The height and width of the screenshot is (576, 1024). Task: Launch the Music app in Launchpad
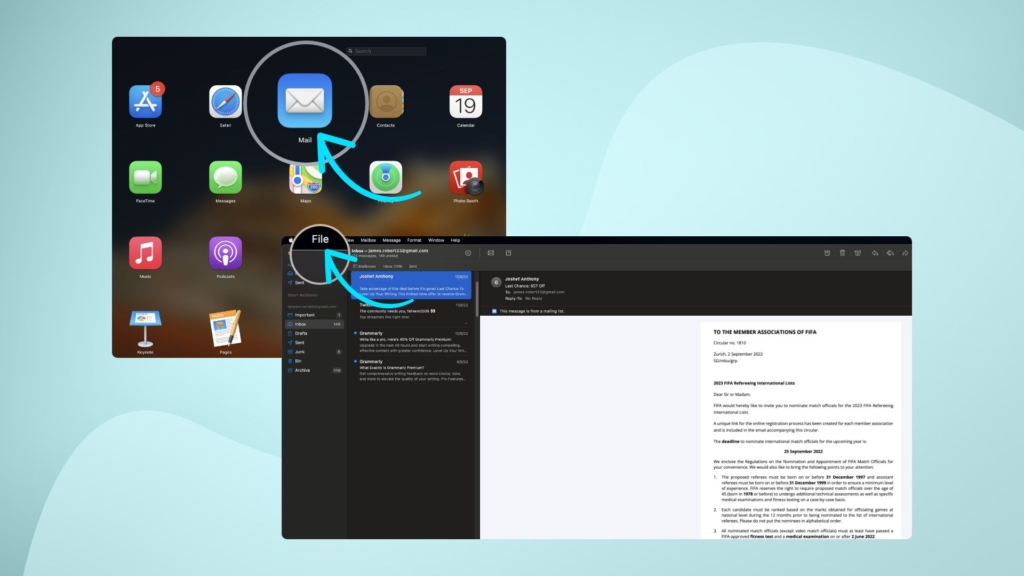point(145,253)
